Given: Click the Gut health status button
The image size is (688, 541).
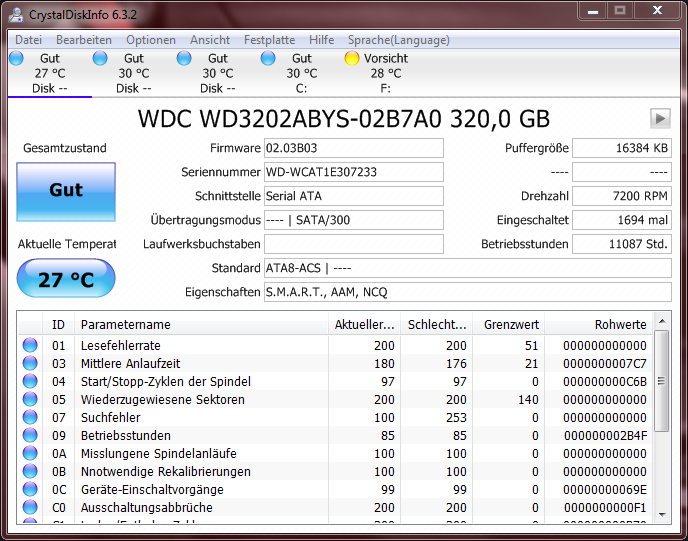Looking at the screenshot, I should 66,192.
